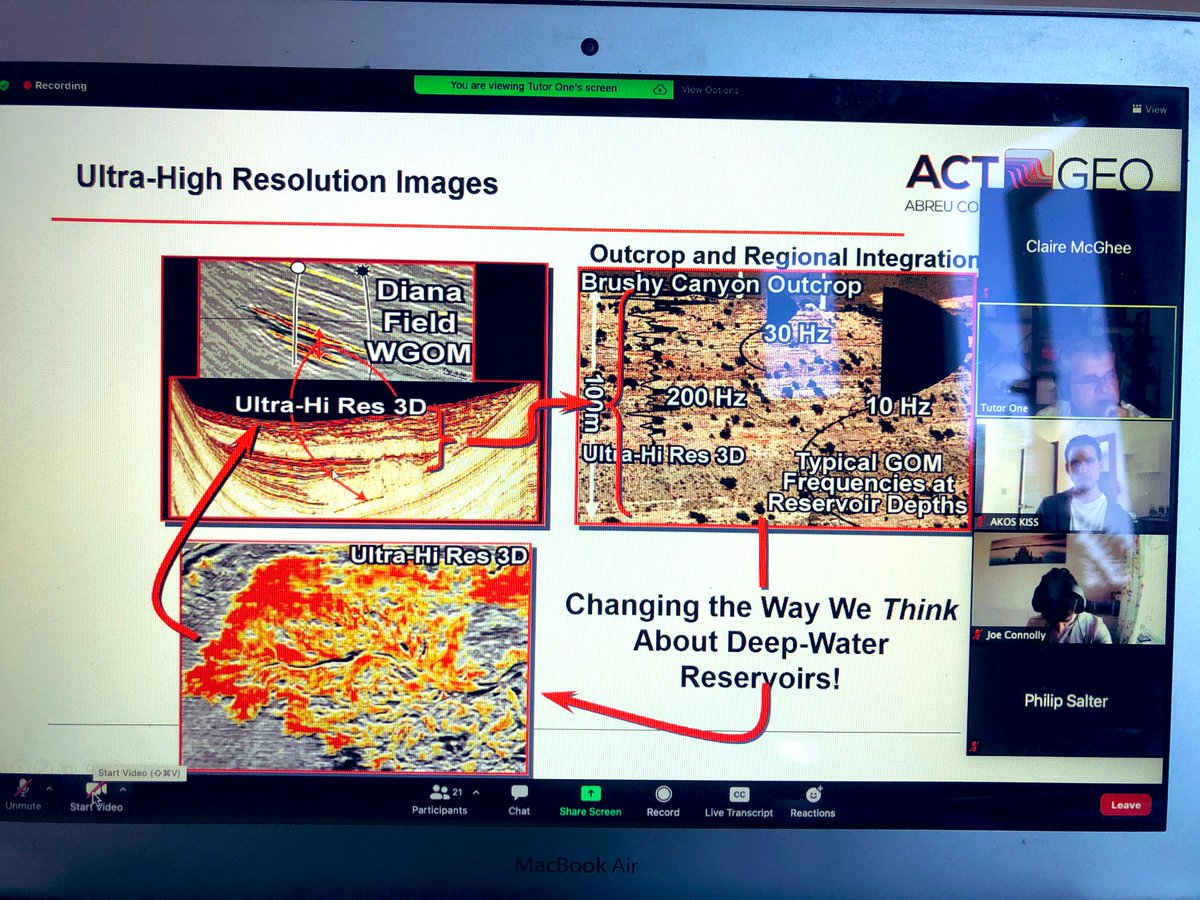1200x900 pixels.
Task: Click the green encryption shield icon
Action: (5, 86)
